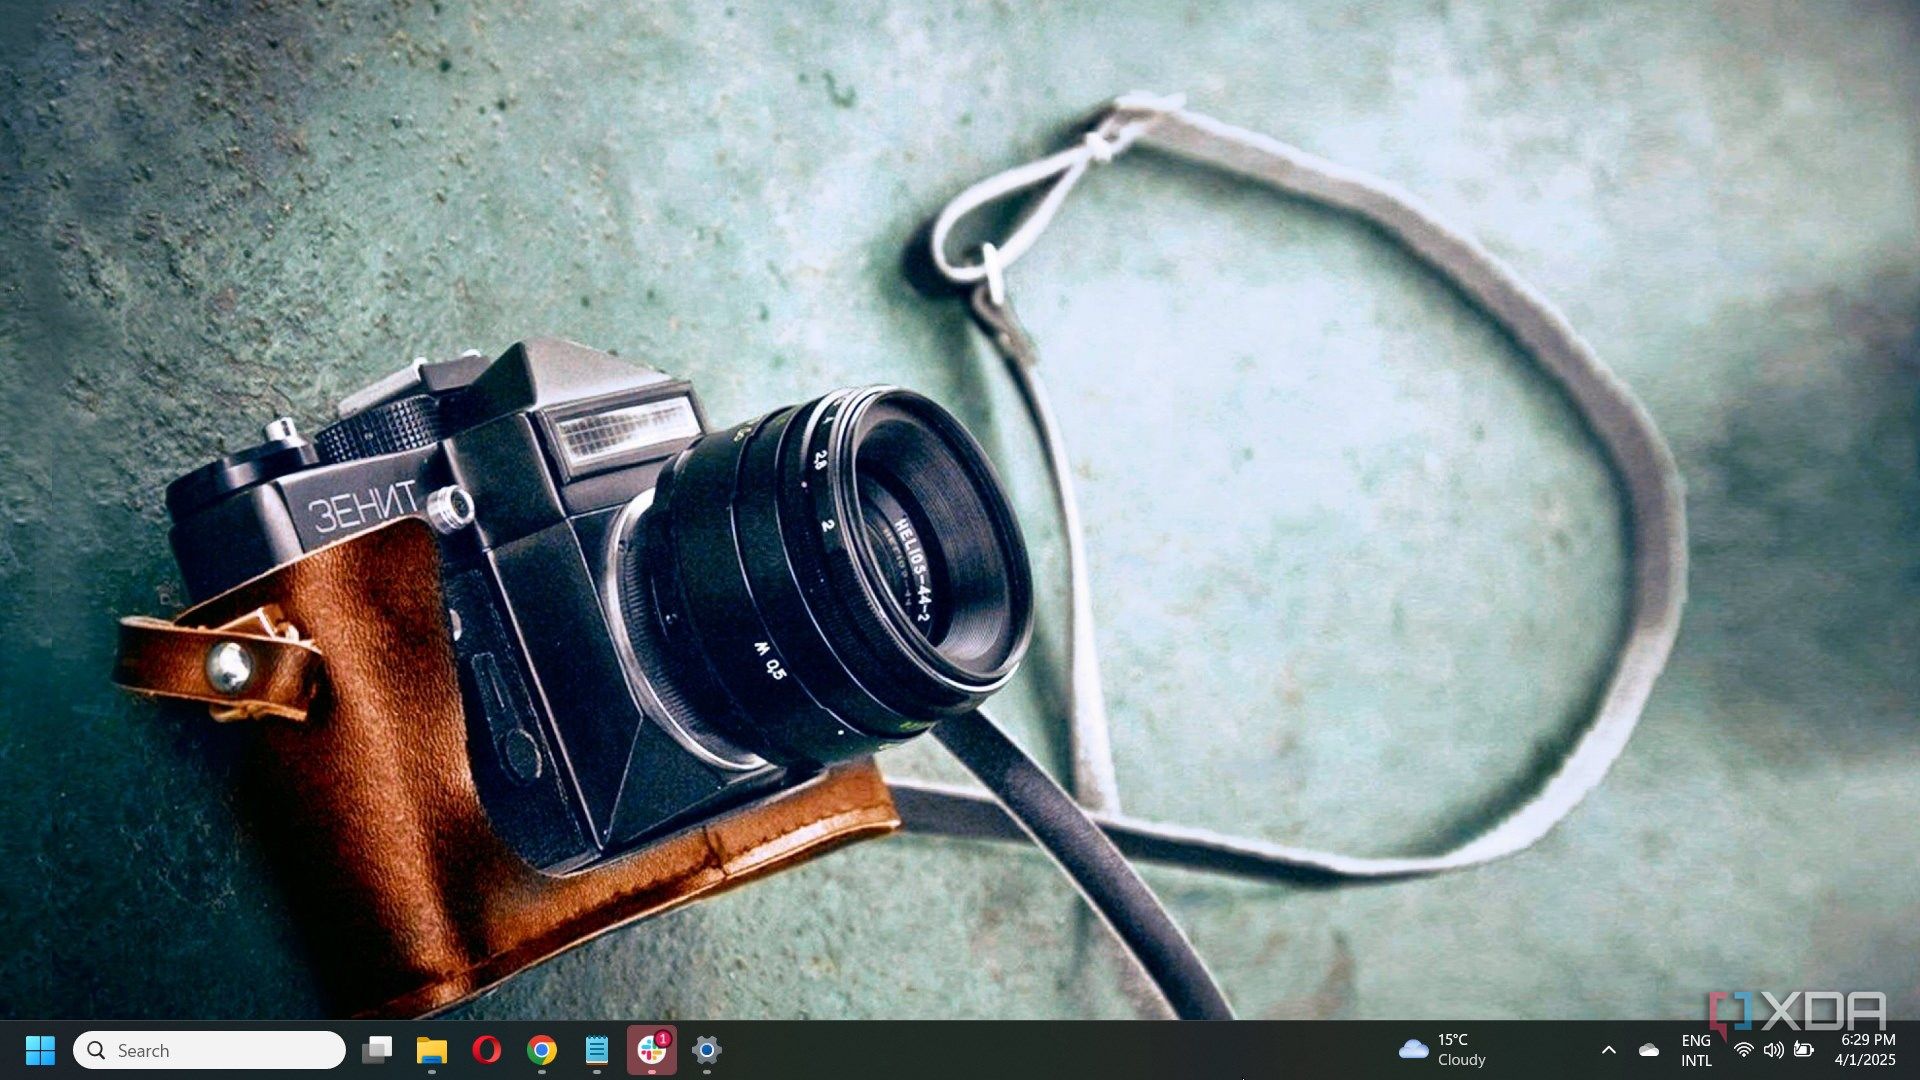
Task: Open the Notepad app on the taskbar
Action: point(597,1050)
